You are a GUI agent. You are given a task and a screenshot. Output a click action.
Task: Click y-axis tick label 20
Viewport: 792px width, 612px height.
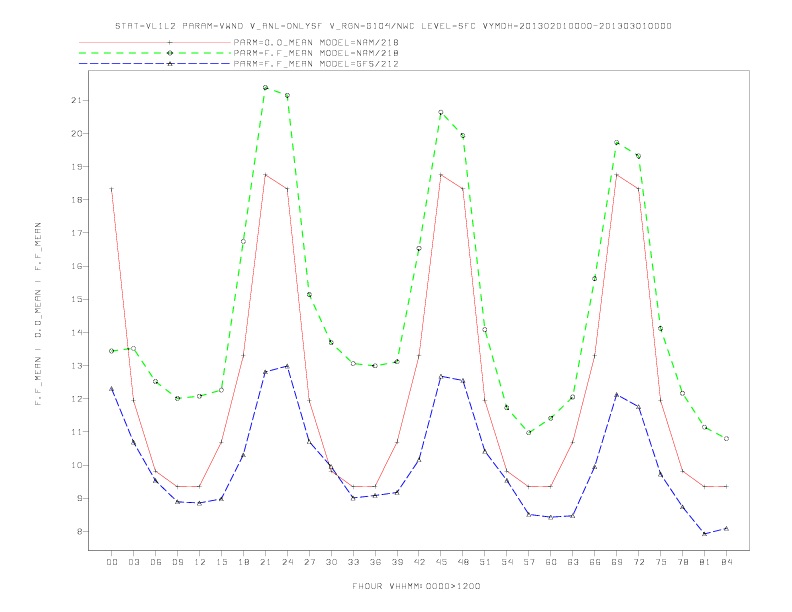[76, 134]
